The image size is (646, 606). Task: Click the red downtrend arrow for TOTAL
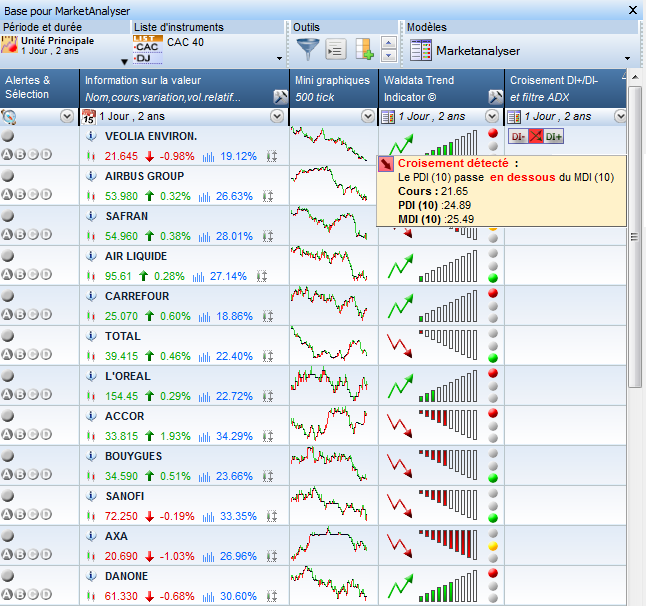400,346
